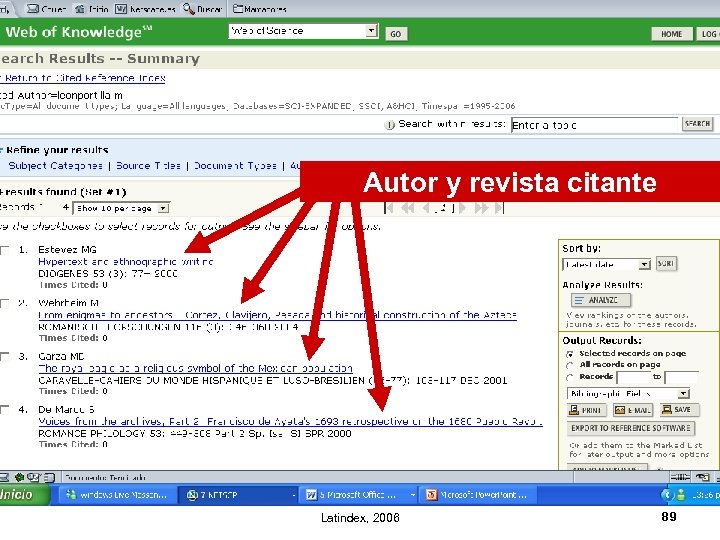720x540 pixels.
Task: Open the Web of Science database dropdown
Action: point(371,31)
